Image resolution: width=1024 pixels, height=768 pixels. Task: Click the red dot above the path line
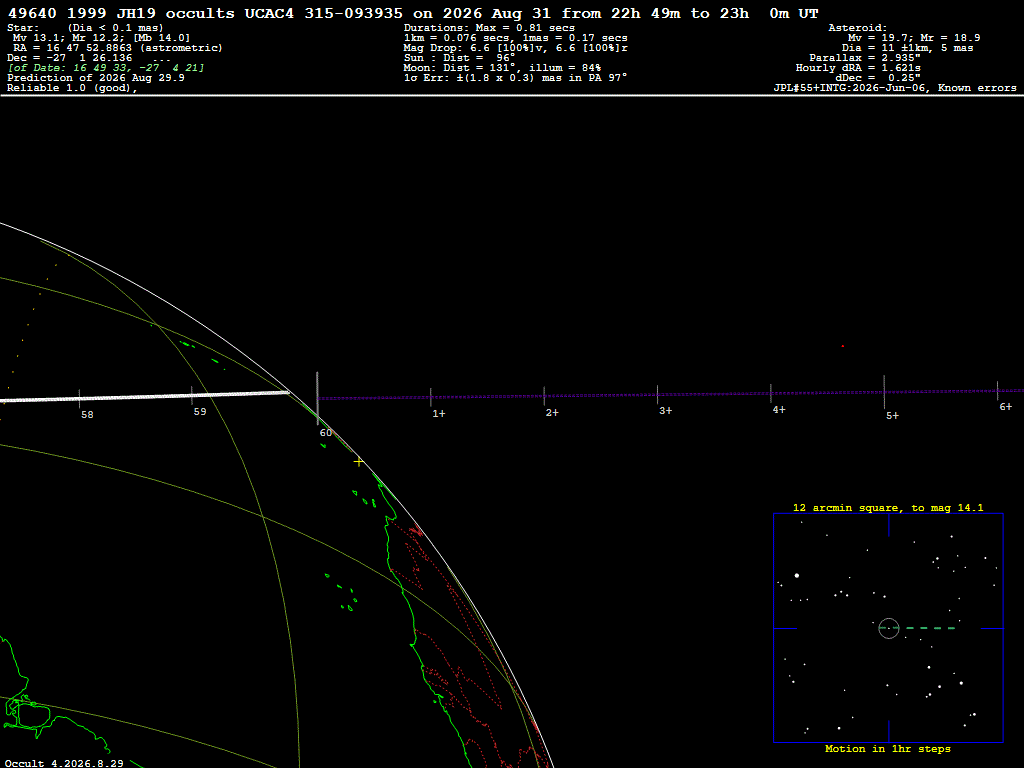[842, 346]
